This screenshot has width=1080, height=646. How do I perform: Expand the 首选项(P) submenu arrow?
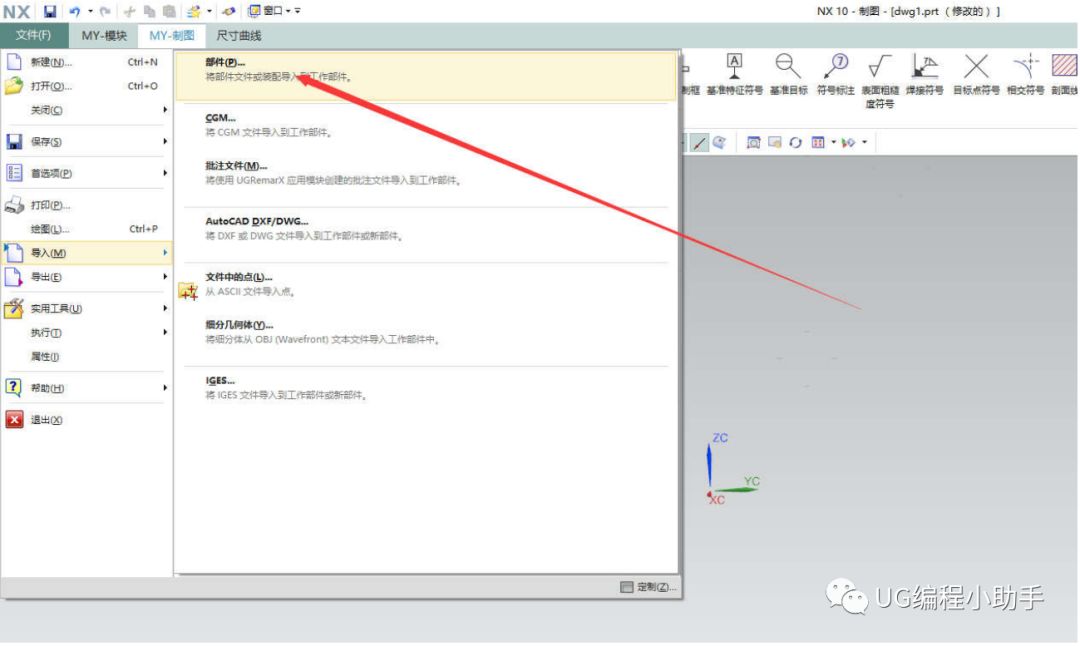point(165,173)
